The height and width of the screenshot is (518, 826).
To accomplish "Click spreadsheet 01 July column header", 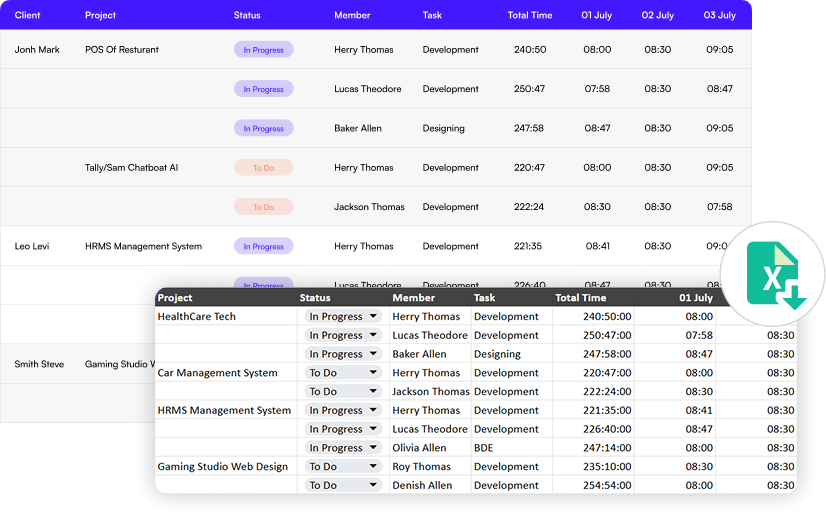I will 695,298.
